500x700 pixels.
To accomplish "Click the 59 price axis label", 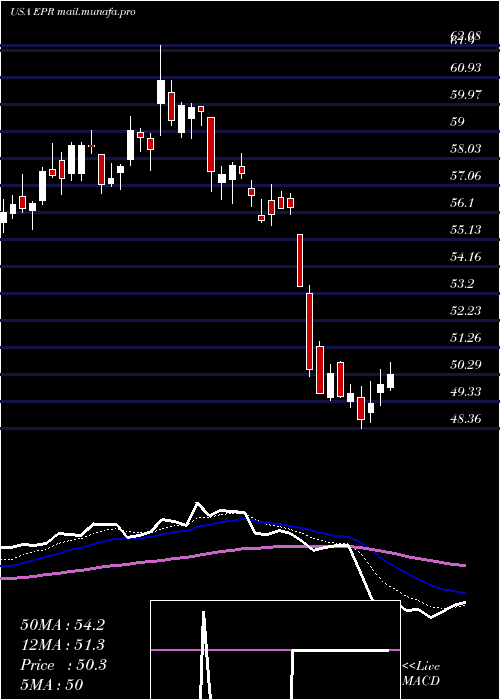I will point(457,122).
